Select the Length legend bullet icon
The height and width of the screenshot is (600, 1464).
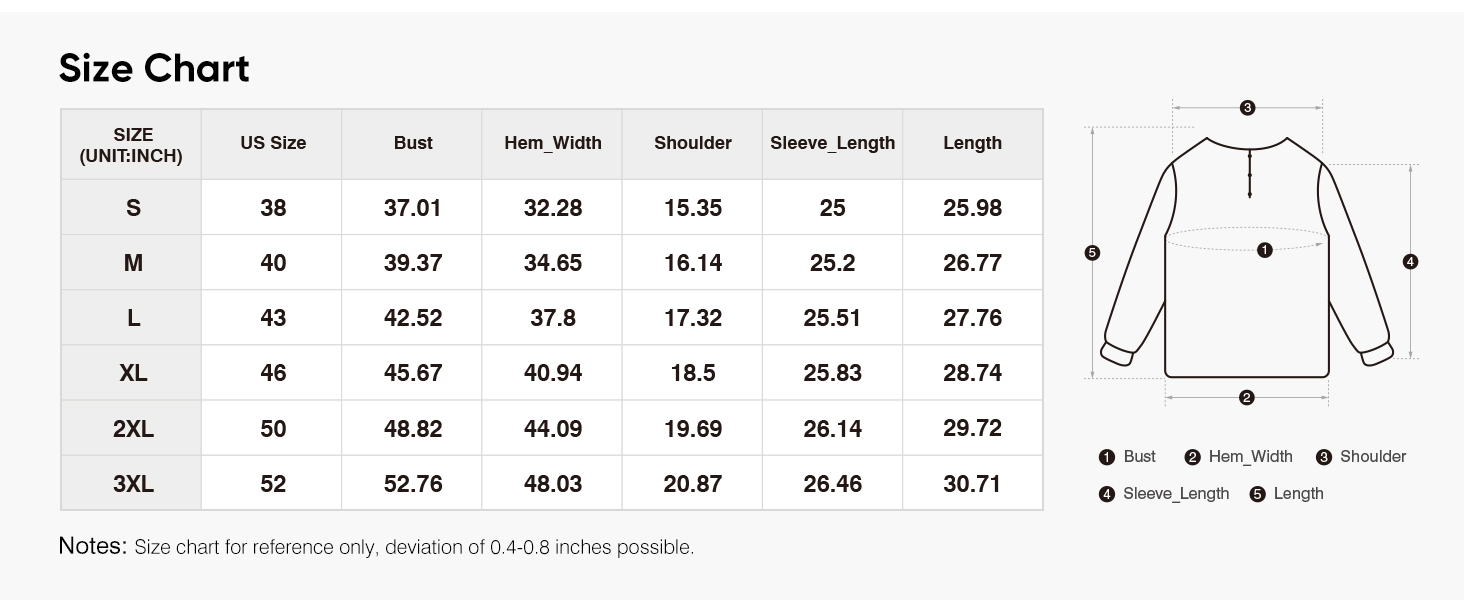coord(1258,494)
